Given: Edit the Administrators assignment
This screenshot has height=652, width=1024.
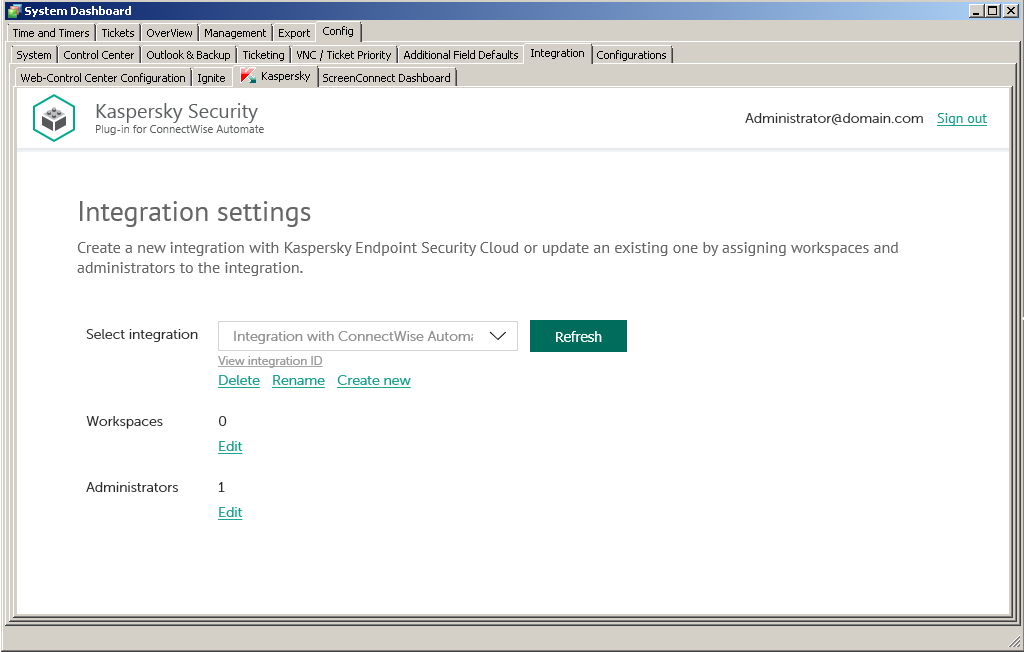Looking at the screenshot, I should [x=230, y=512].
